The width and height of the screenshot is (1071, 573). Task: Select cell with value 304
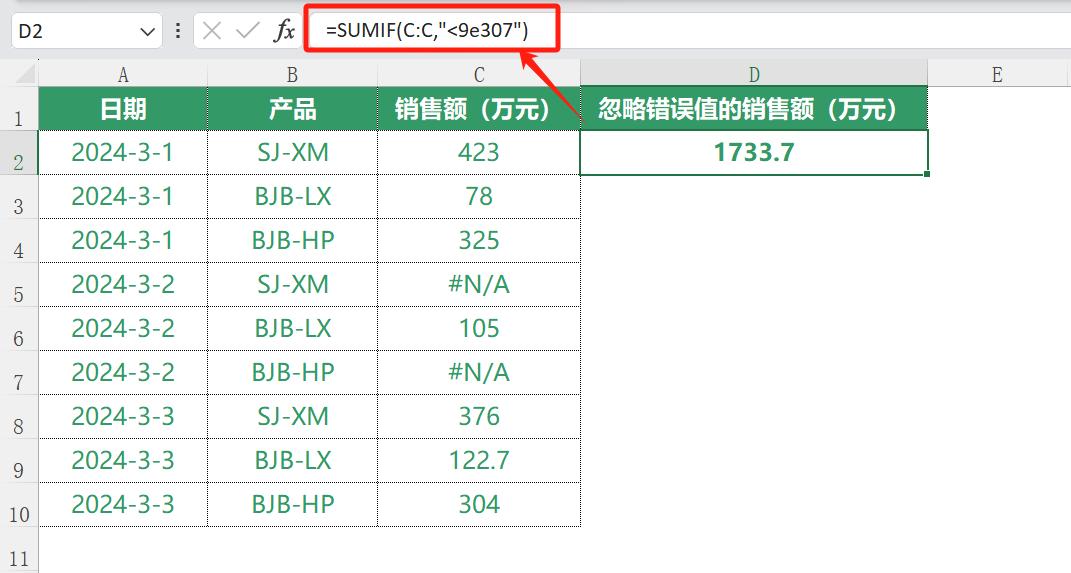[479, 504]
